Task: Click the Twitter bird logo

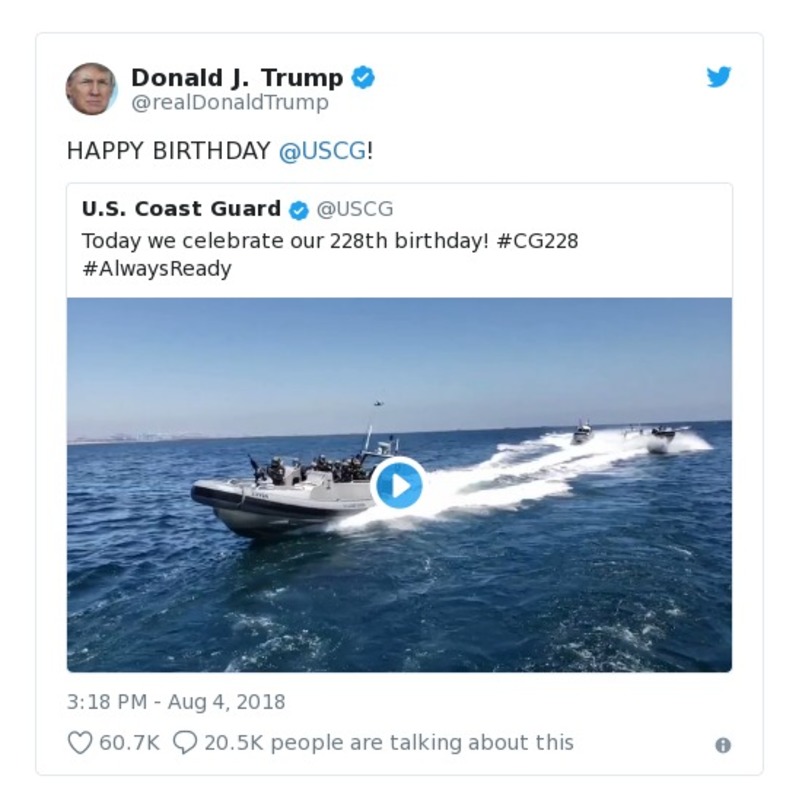Action: click(x=720, y=76)
